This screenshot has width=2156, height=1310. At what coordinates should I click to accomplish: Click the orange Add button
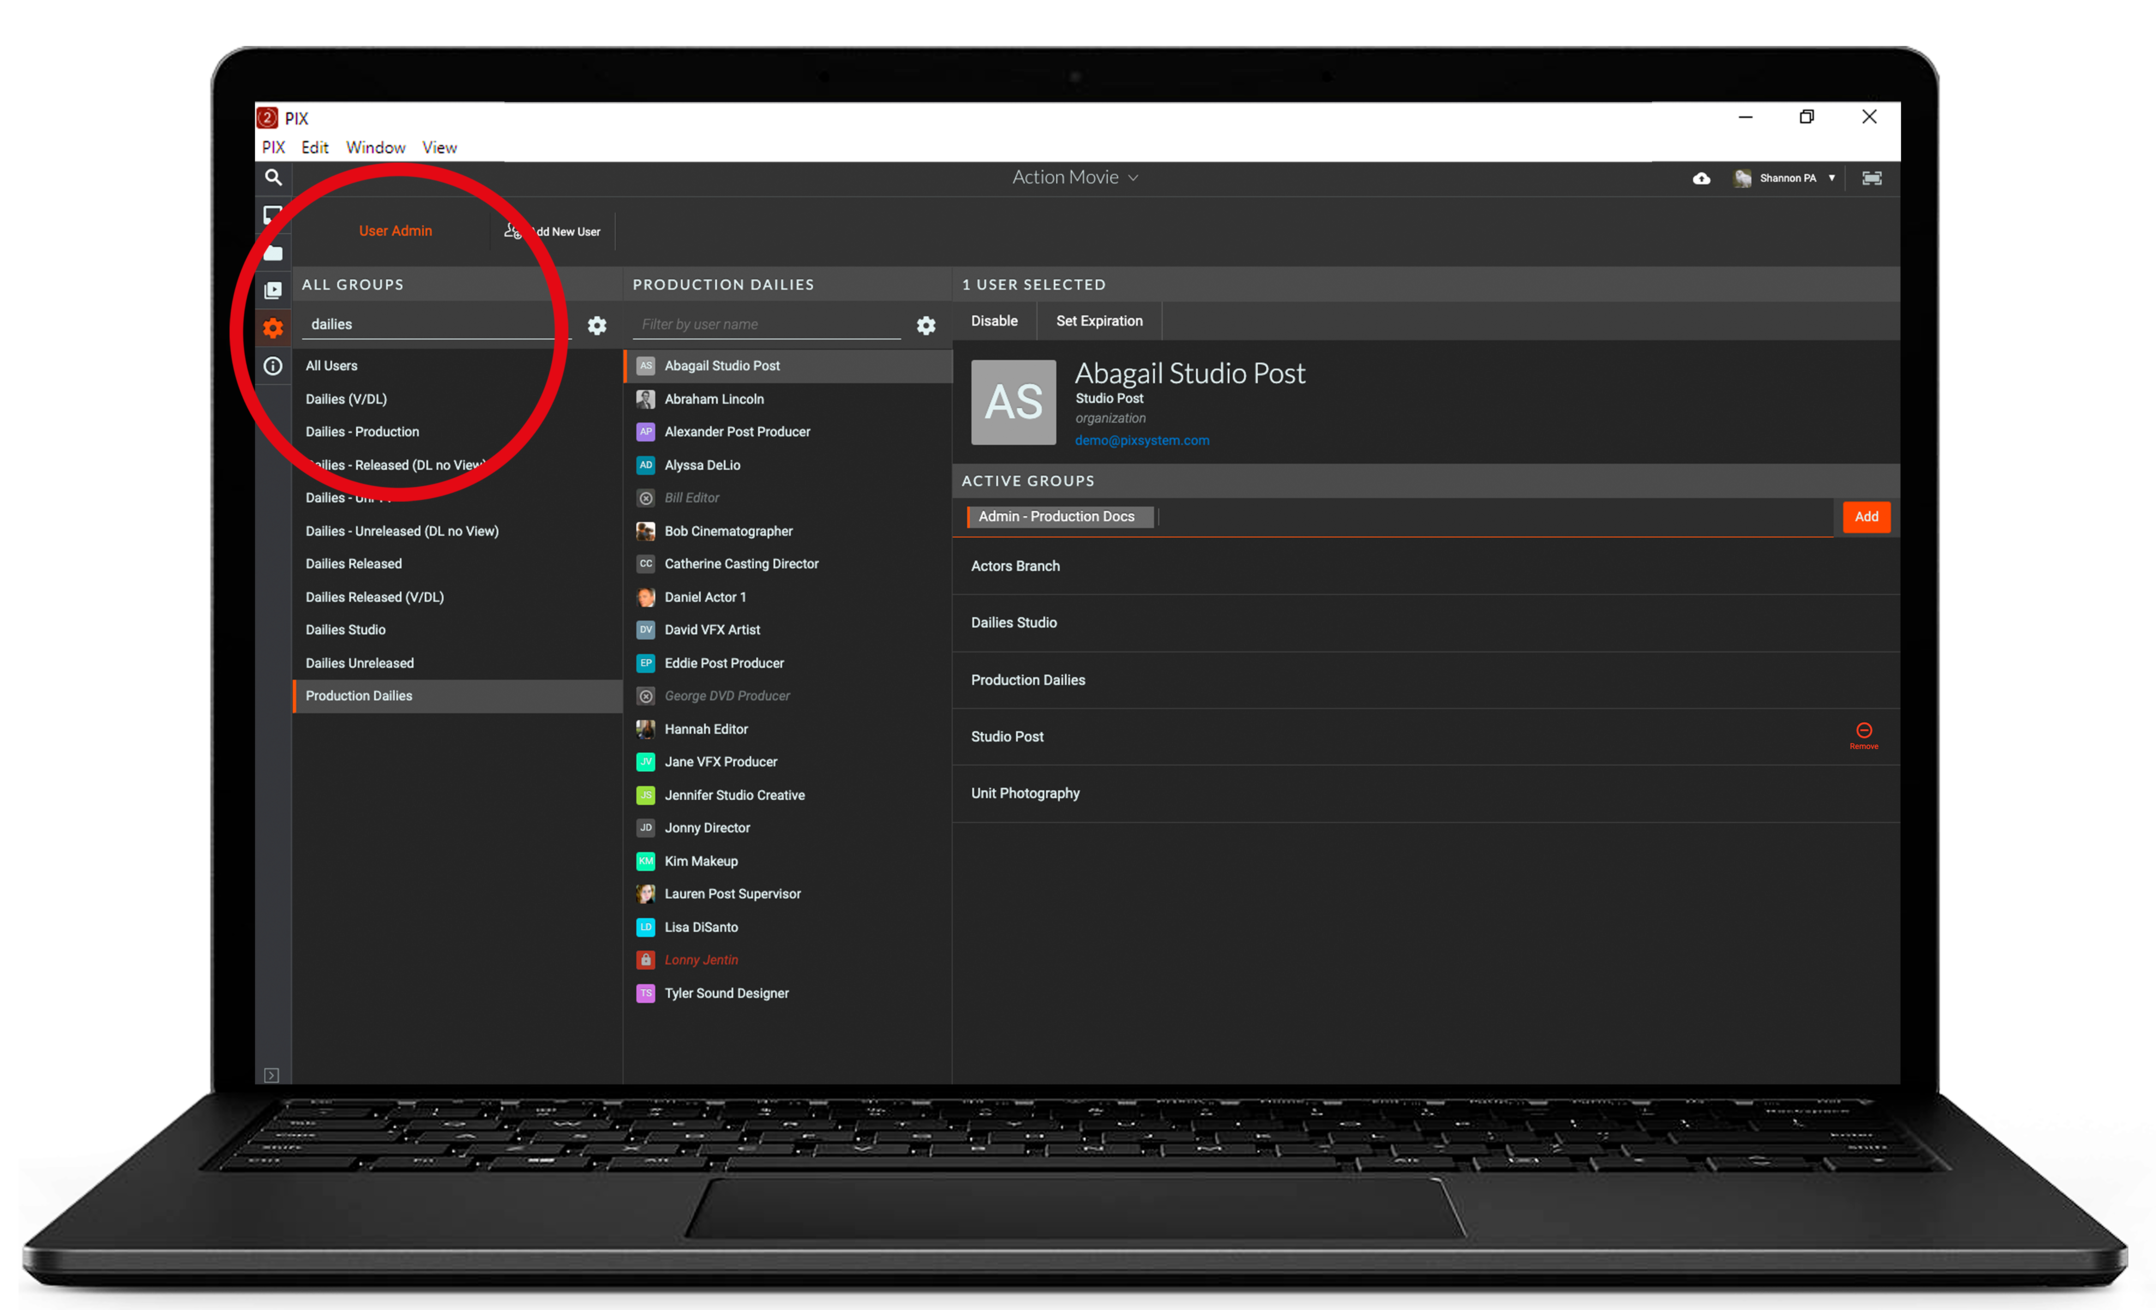point(1865,517)
